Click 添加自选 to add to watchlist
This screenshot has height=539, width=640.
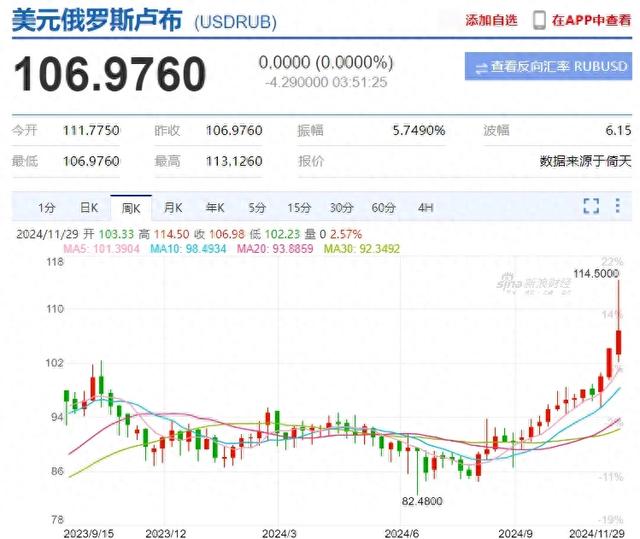point(492,21)
